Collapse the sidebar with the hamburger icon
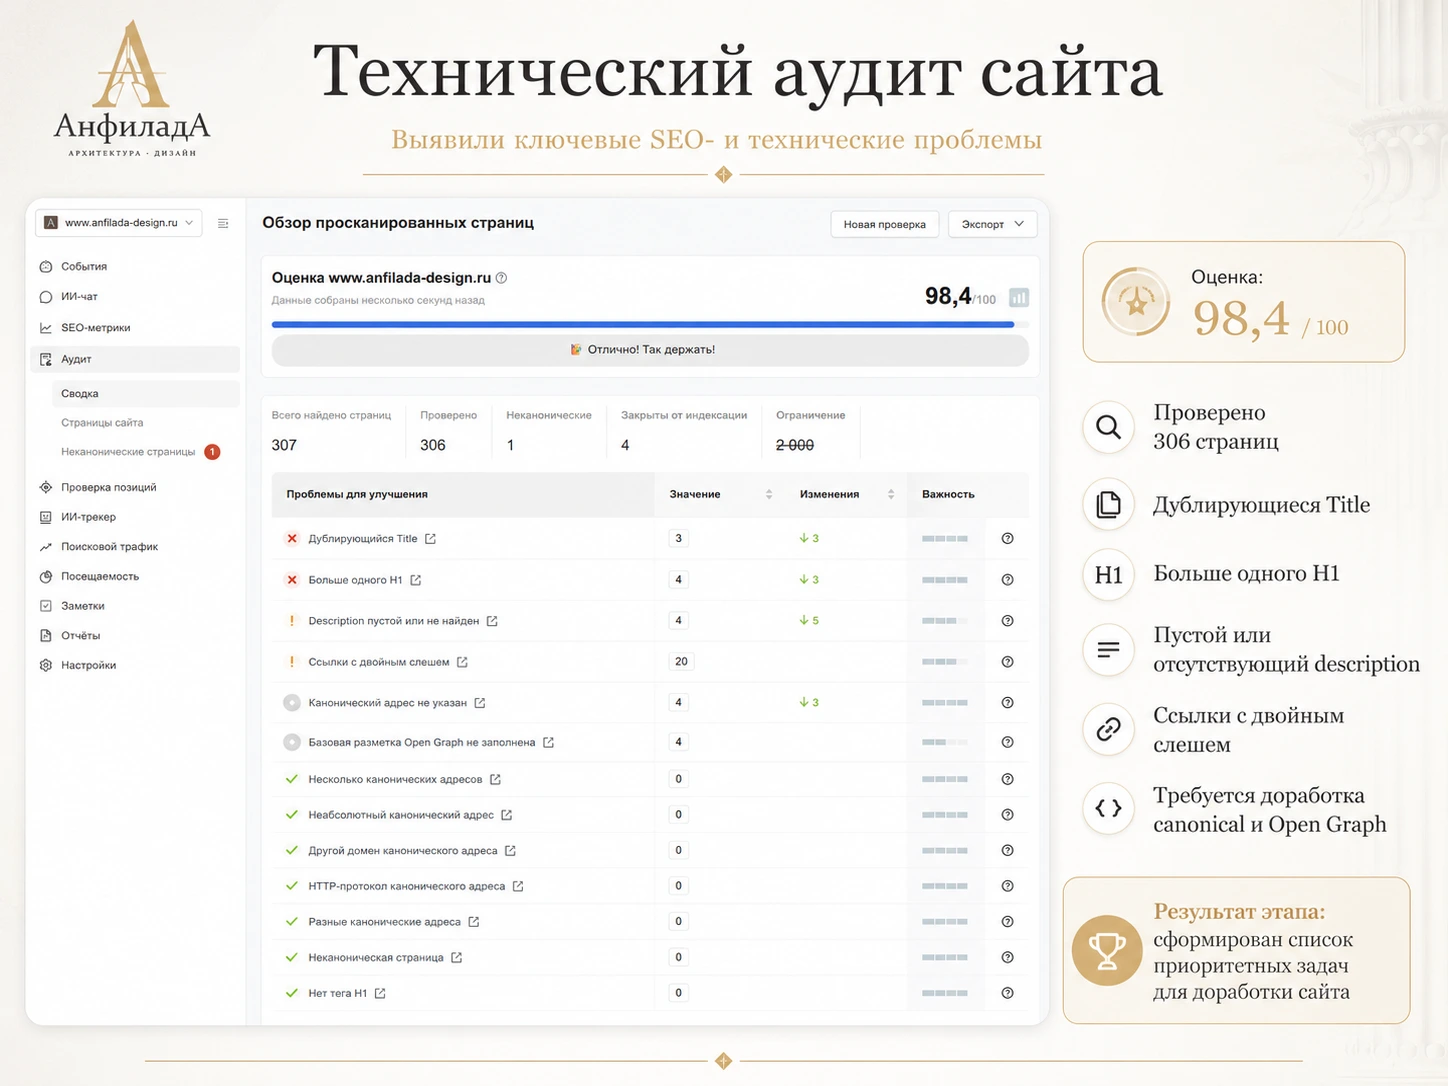This screenshot has height=1086, width=1448. click(x=223, y=223)
